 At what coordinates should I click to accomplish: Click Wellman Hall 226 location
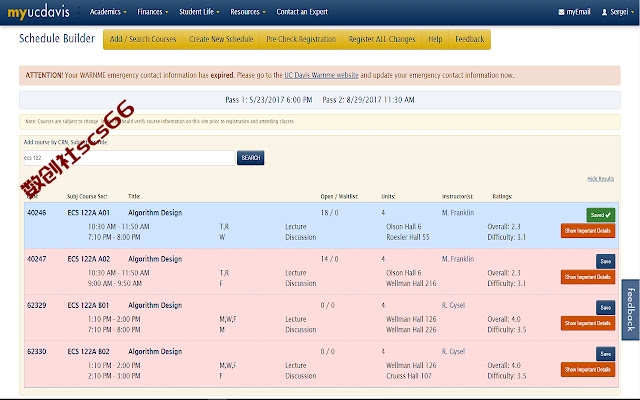point(411,330)
